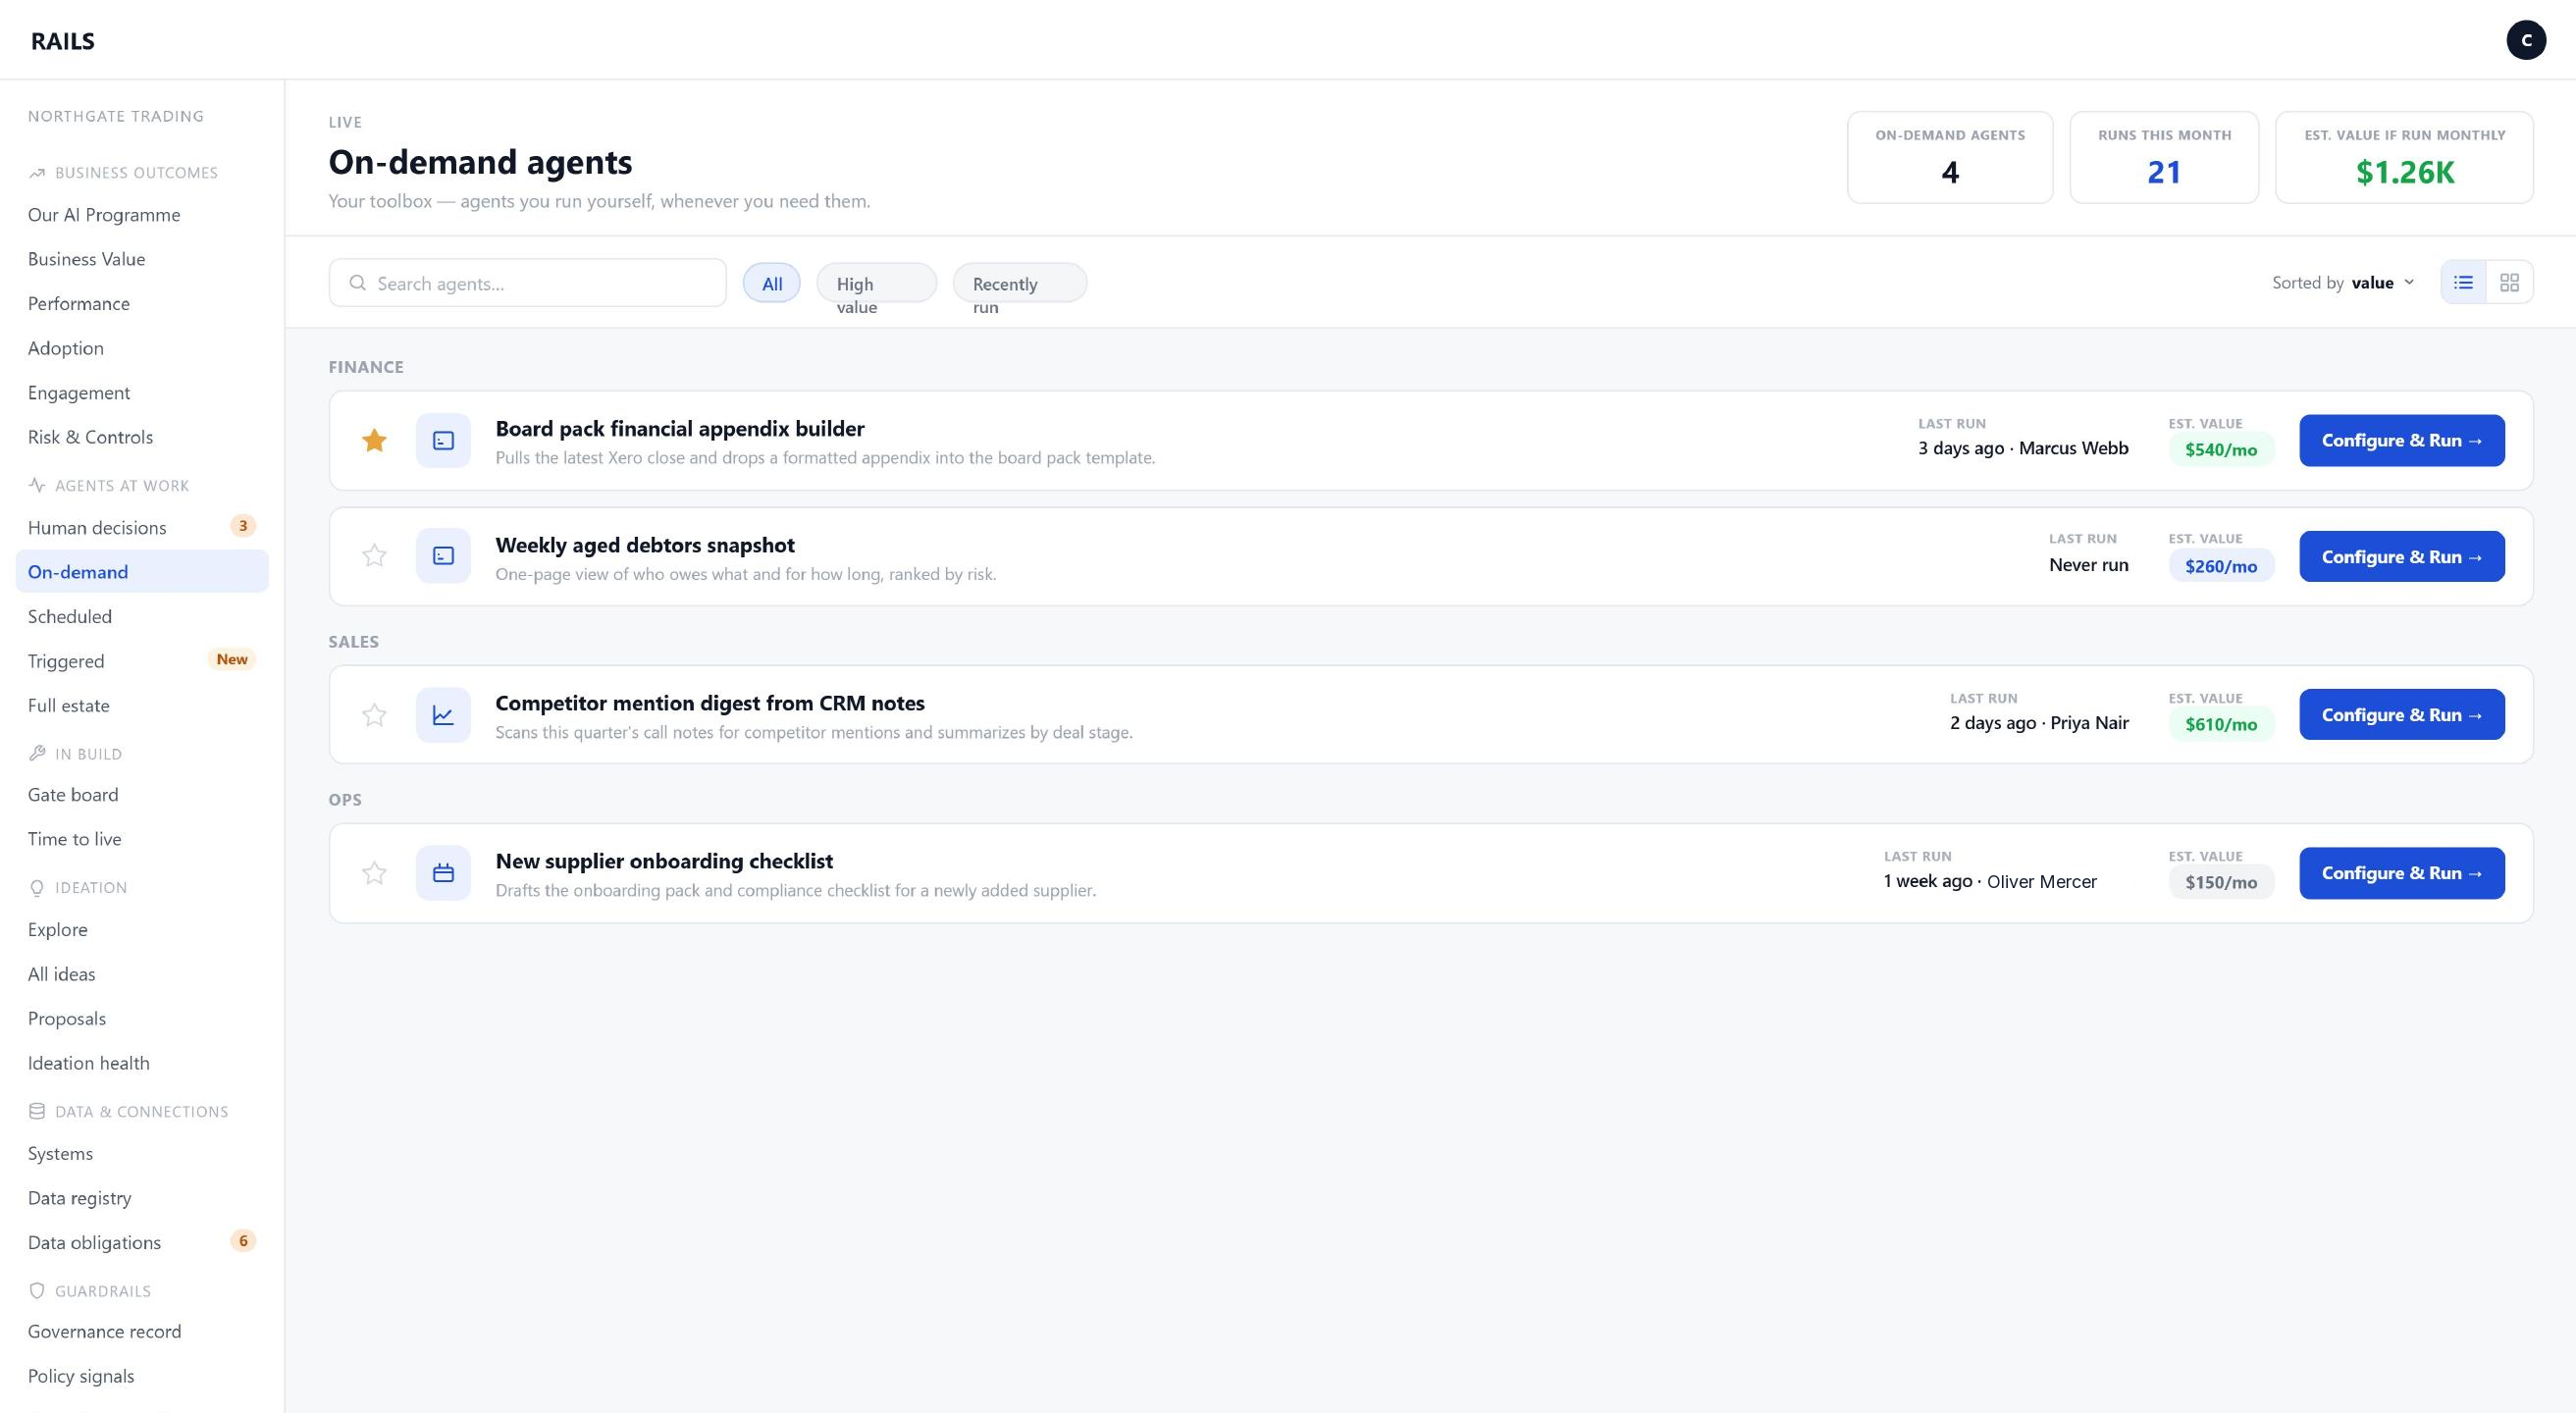The image size is (2576, 1413).
Task: Open All ideas
Action: click(142, 974)
